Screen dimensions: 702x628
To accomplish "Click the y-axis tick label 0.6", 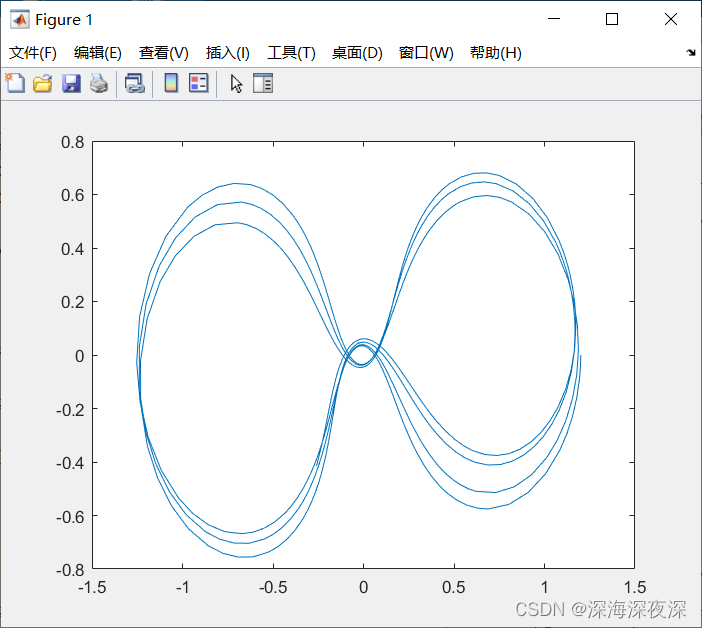I will click(x=73, y=195).
